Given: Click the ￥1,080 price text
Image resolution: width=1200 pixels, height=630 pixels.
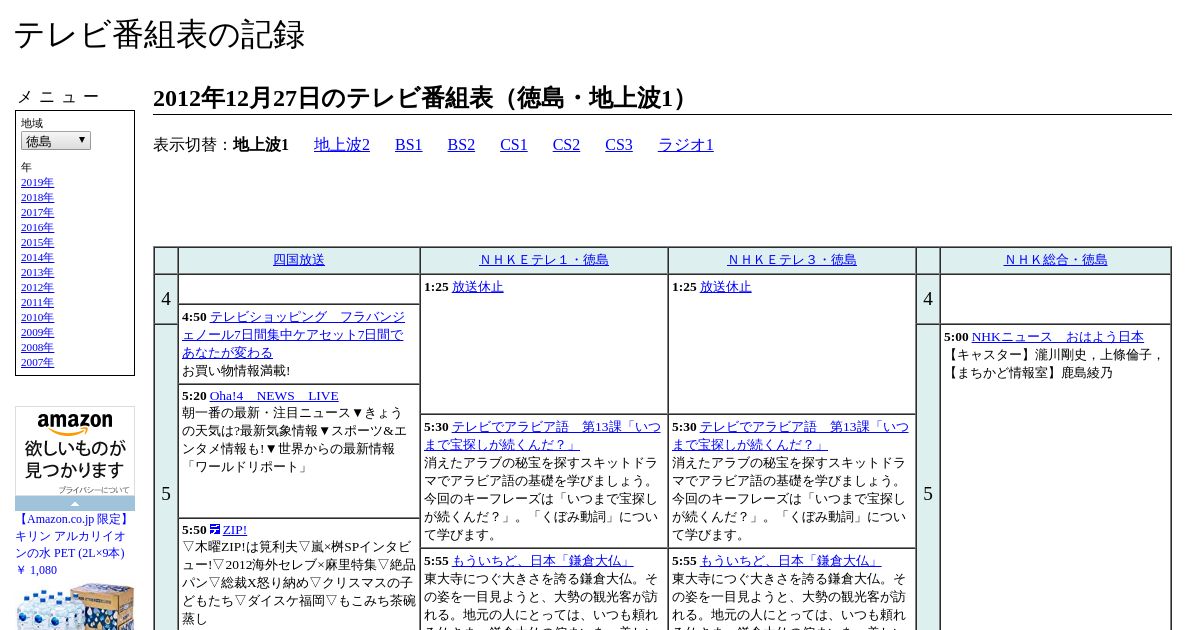Looking at the screenshot, I should pos(36,570).
